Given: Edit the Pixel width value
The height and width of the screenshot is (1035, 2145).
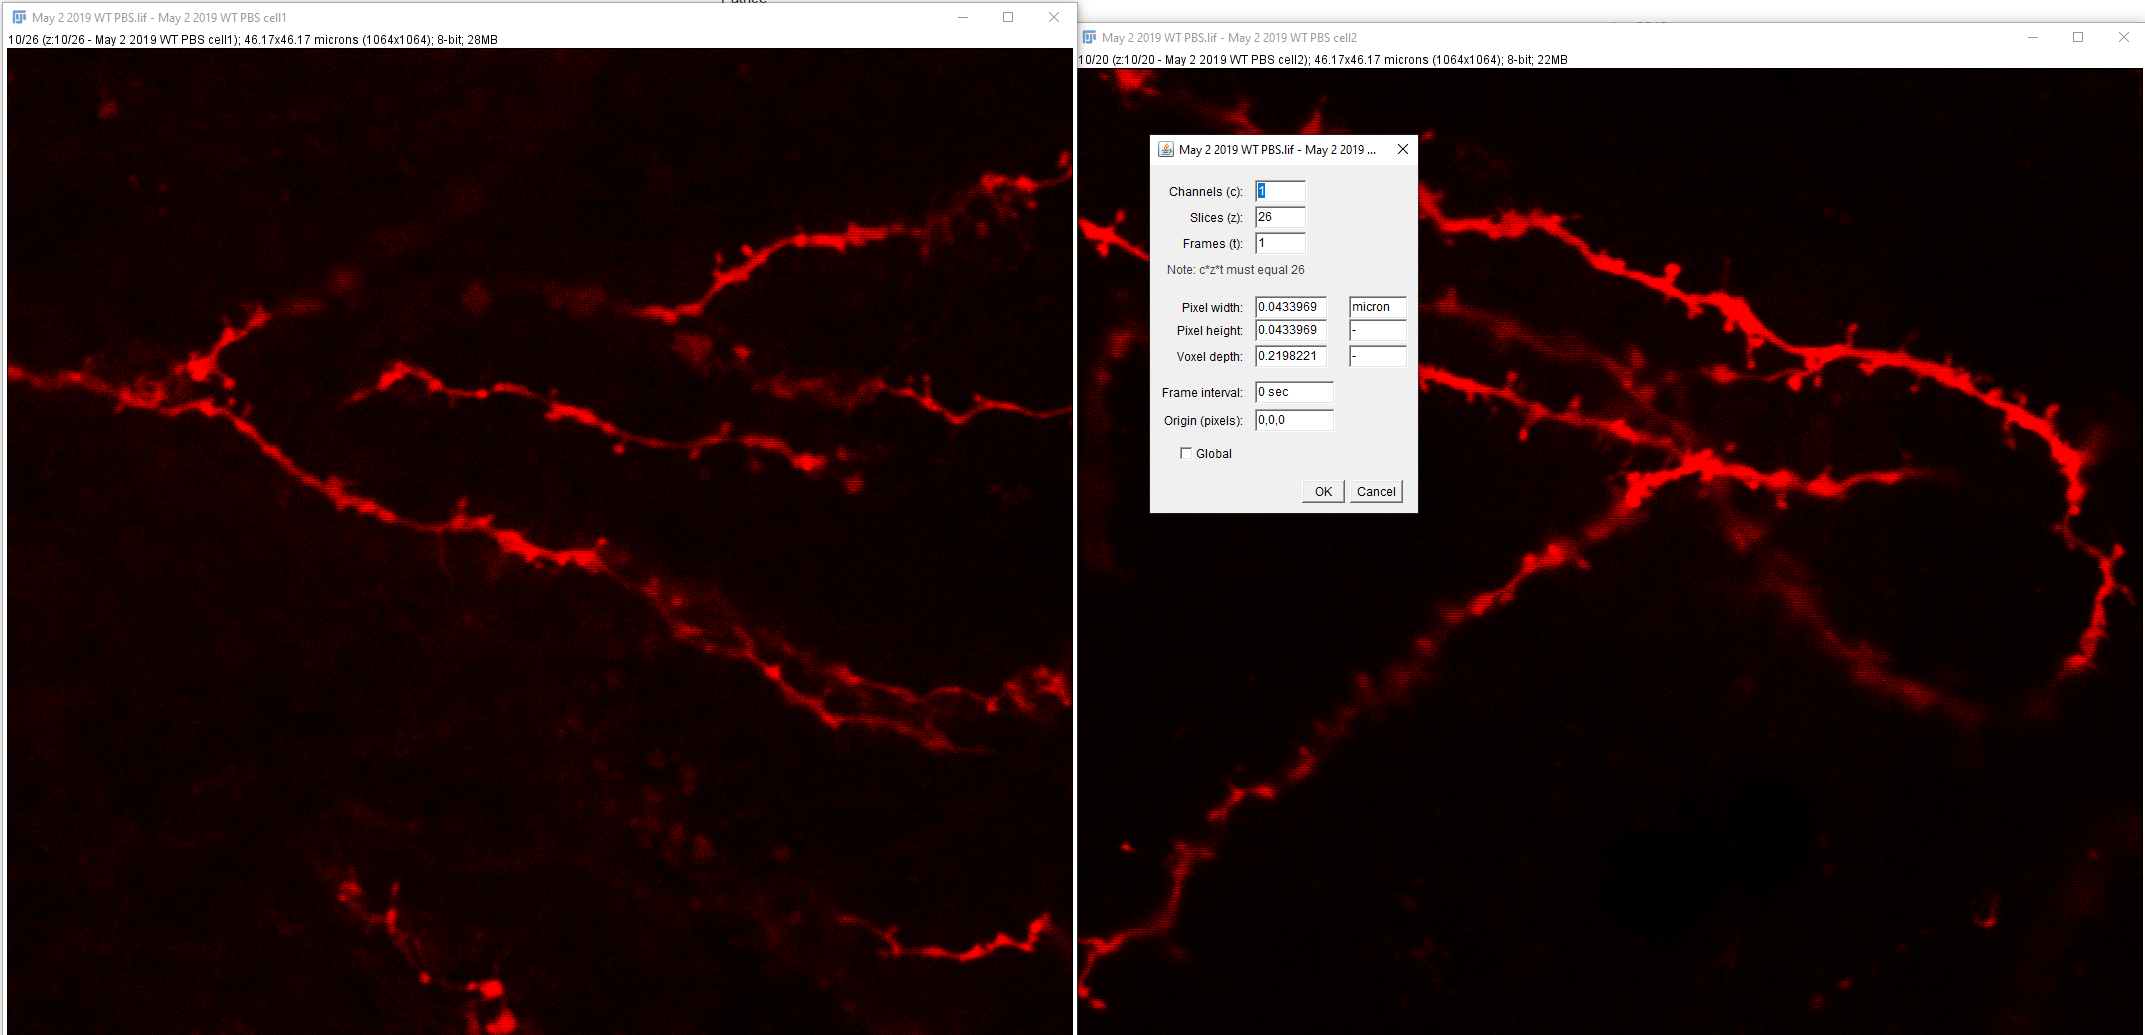Looking at the screenshot, I should (x=1290, y=307).
